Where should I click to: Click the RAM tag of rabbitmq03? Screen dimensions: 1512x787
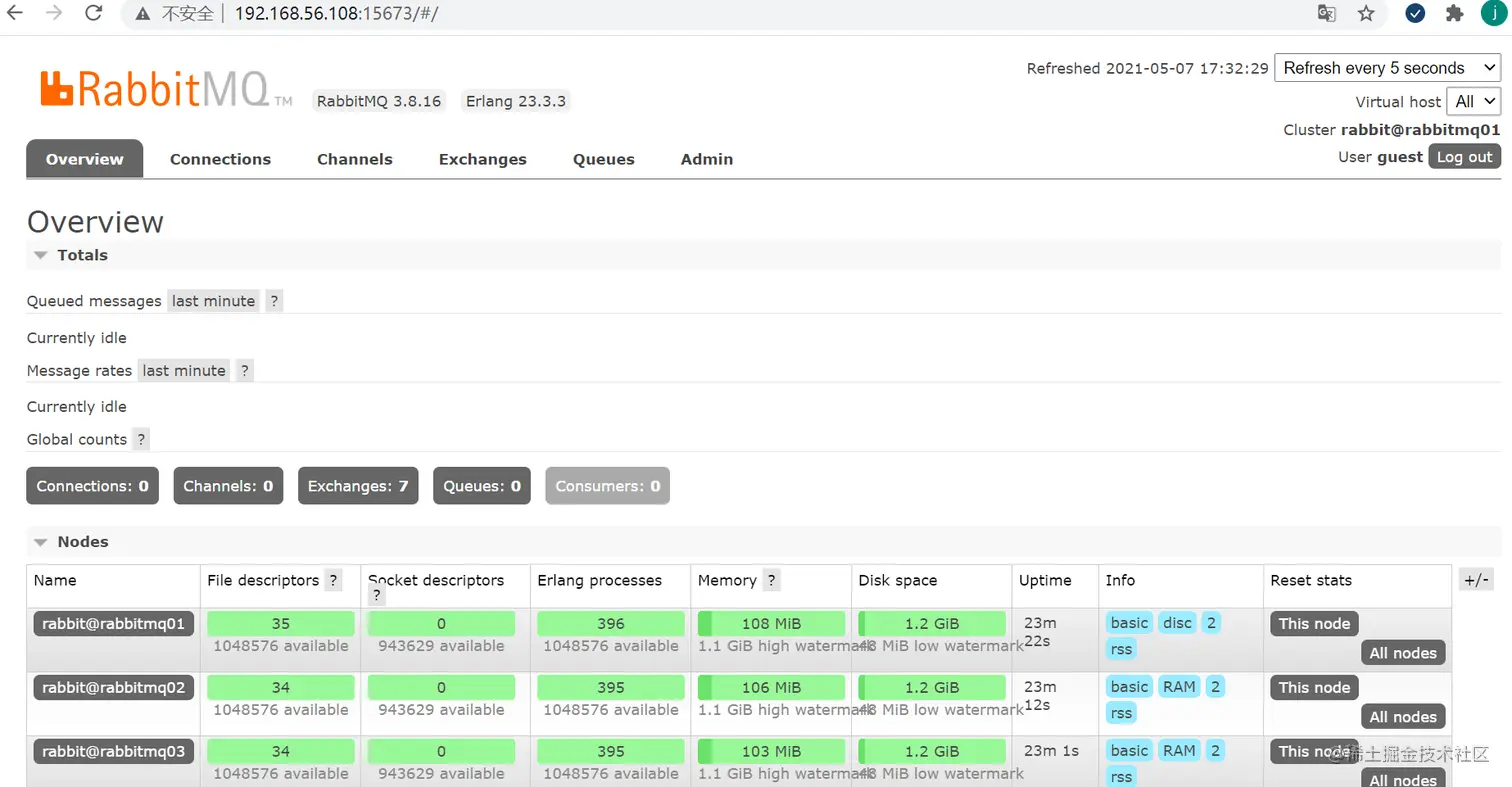[1179, 751]
